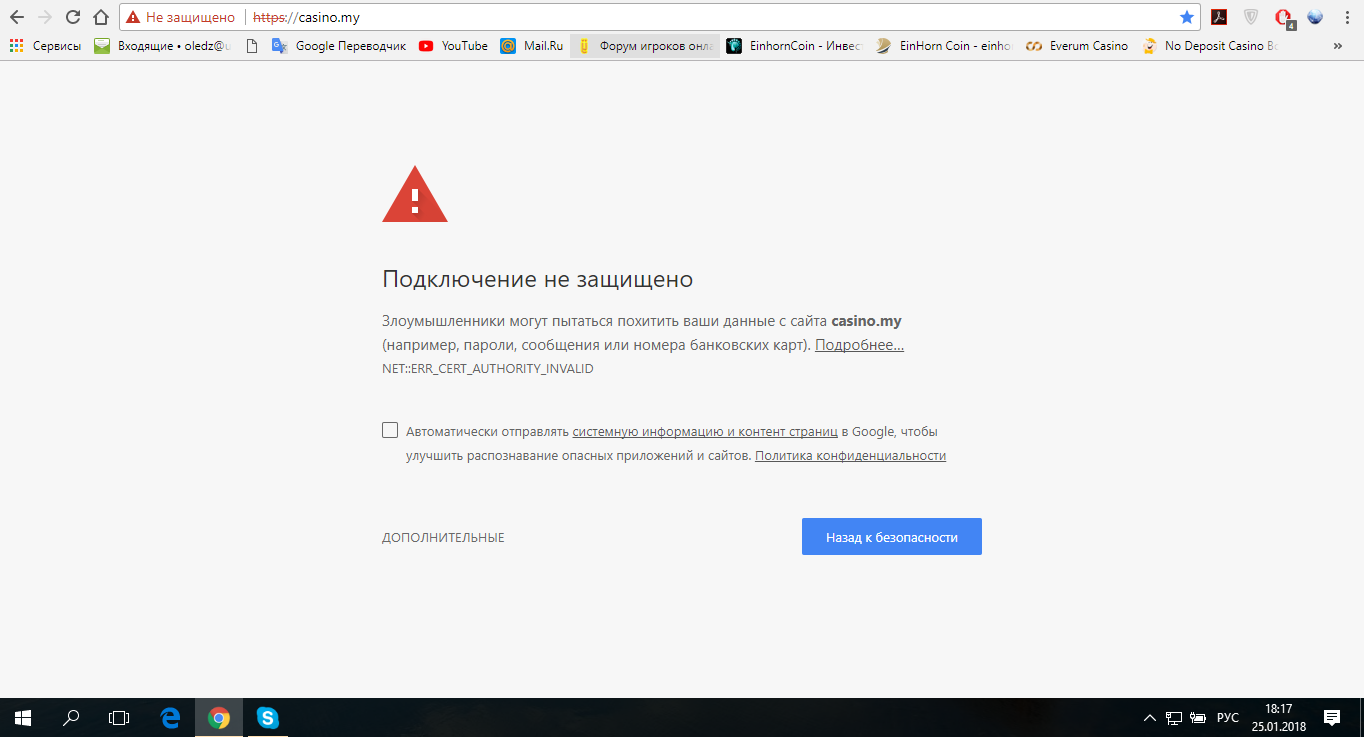The image size is (1364, 737).
Task: Open the Подробнее link
Action: 858,344
